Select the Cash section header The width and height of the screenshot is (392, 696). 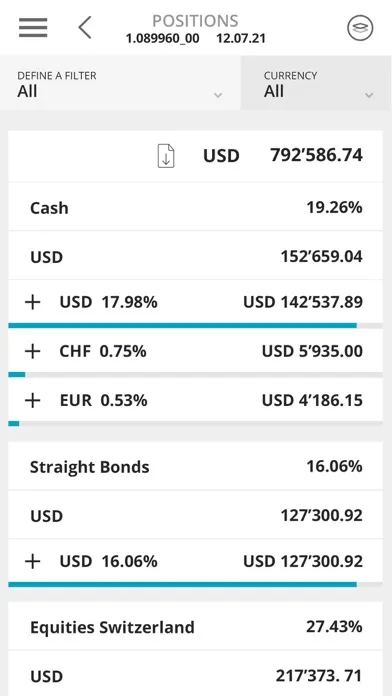(195, 207)
